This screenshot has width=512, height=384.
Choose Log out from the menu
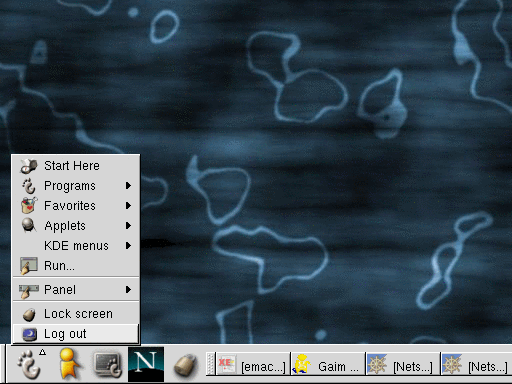pyautogui.click(x=76, y=334)
